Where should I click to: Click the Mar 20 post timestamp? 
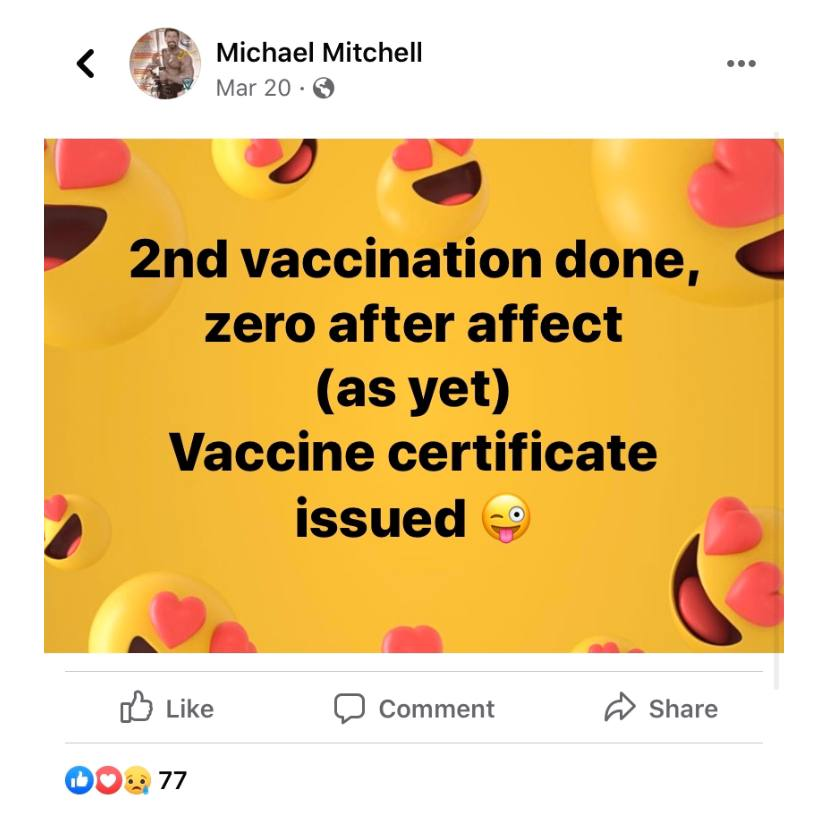253,88
